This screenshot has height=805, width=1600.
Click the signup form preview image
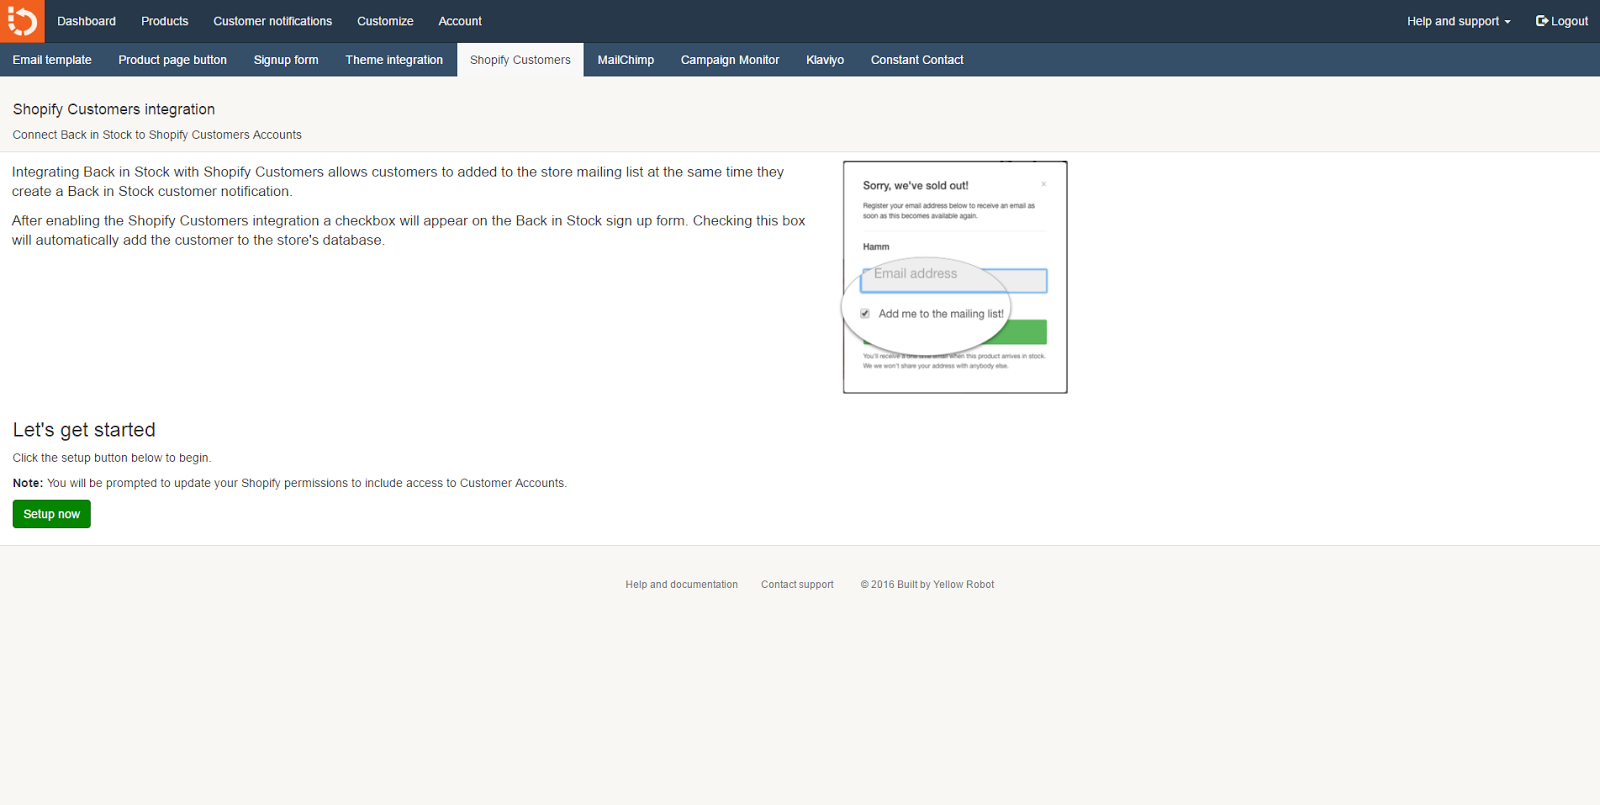pyautogui.click(x=955, y=277)
